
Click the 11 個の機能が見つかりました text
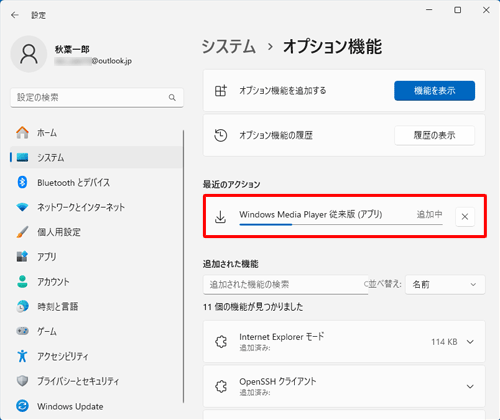pos(253,307)
